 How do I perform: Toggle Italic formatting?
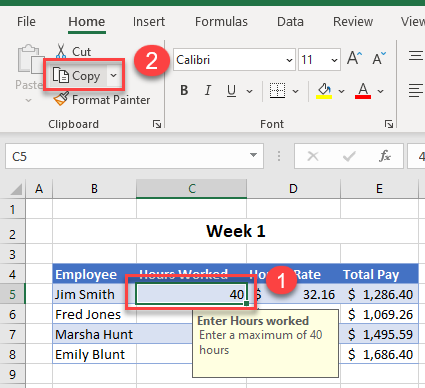tap(208, 90)
